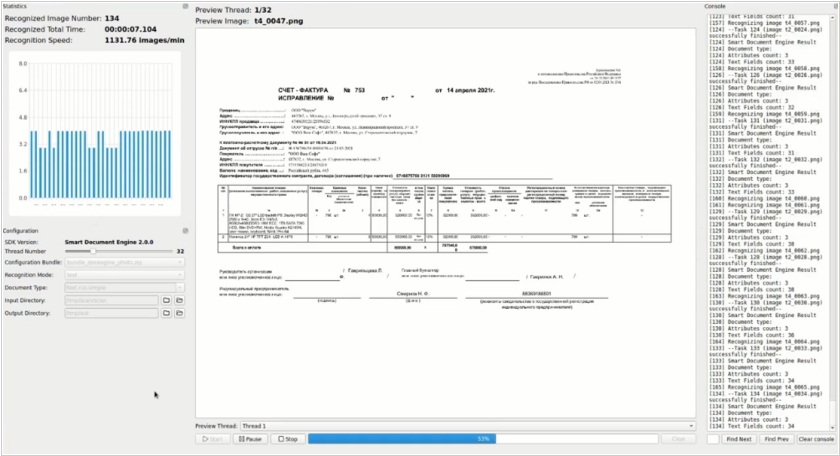Click the Input Directory open folder icon
The image size is (840, 456).
coord(180,299)
